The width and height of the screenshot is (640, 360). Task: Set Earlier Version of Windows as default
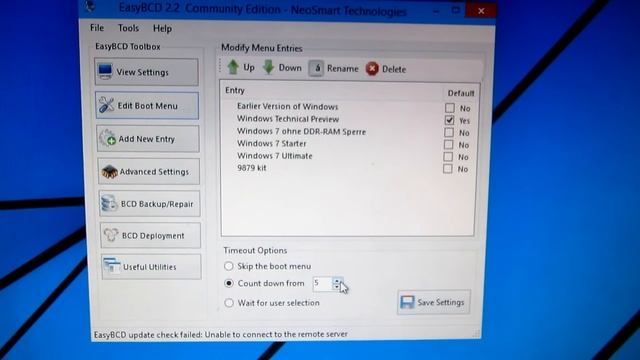pyautogui.click(x=449, y=108)
